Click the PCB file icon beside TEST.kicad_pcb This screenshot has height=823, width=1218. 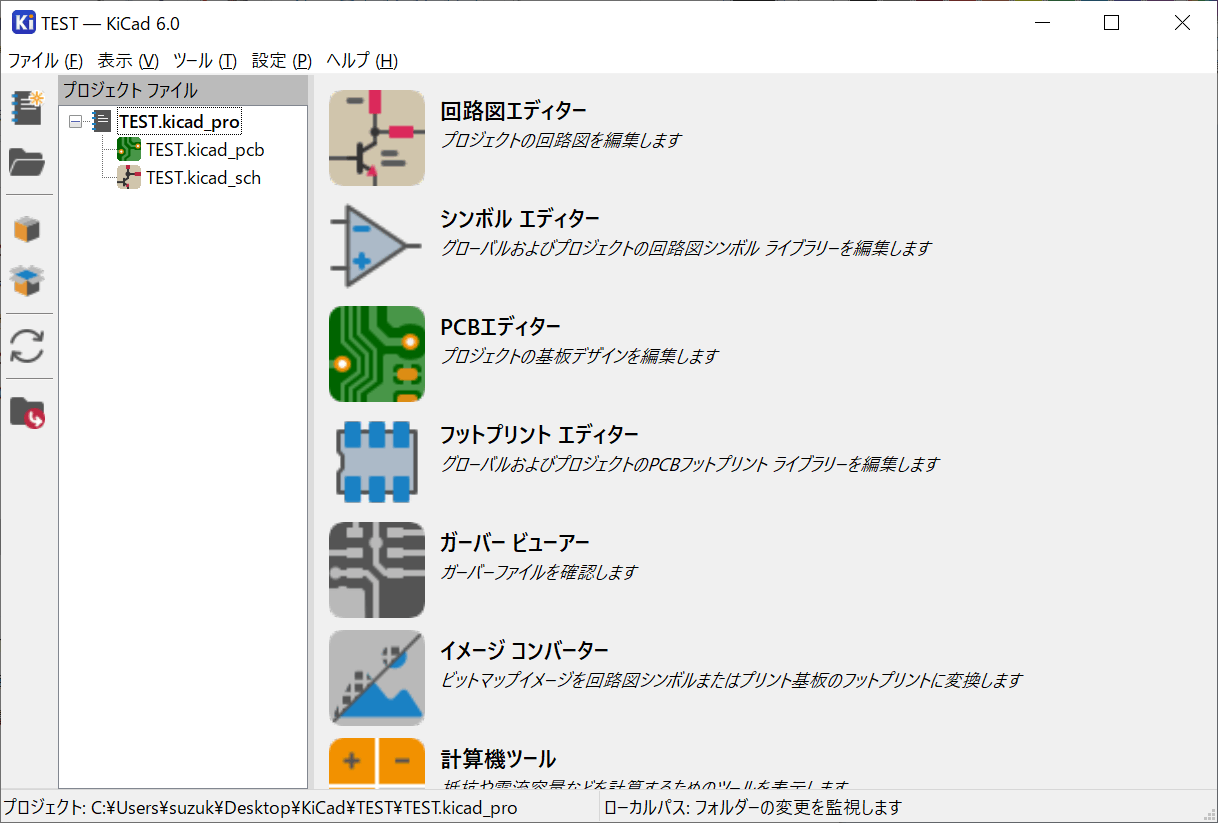[129, 150]
